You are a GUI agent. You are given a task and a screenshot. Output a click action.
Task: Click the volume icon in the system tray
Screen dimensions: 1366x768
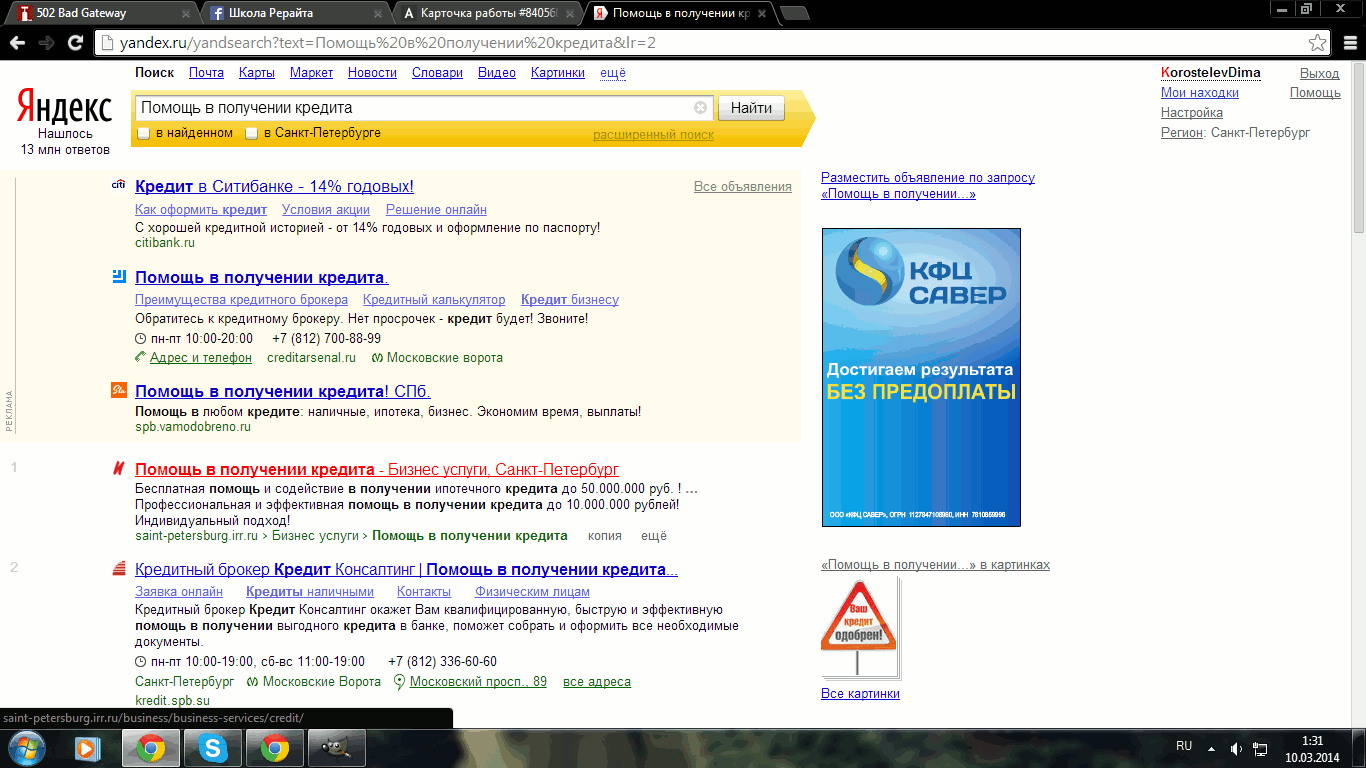[x=1236, y=748]
